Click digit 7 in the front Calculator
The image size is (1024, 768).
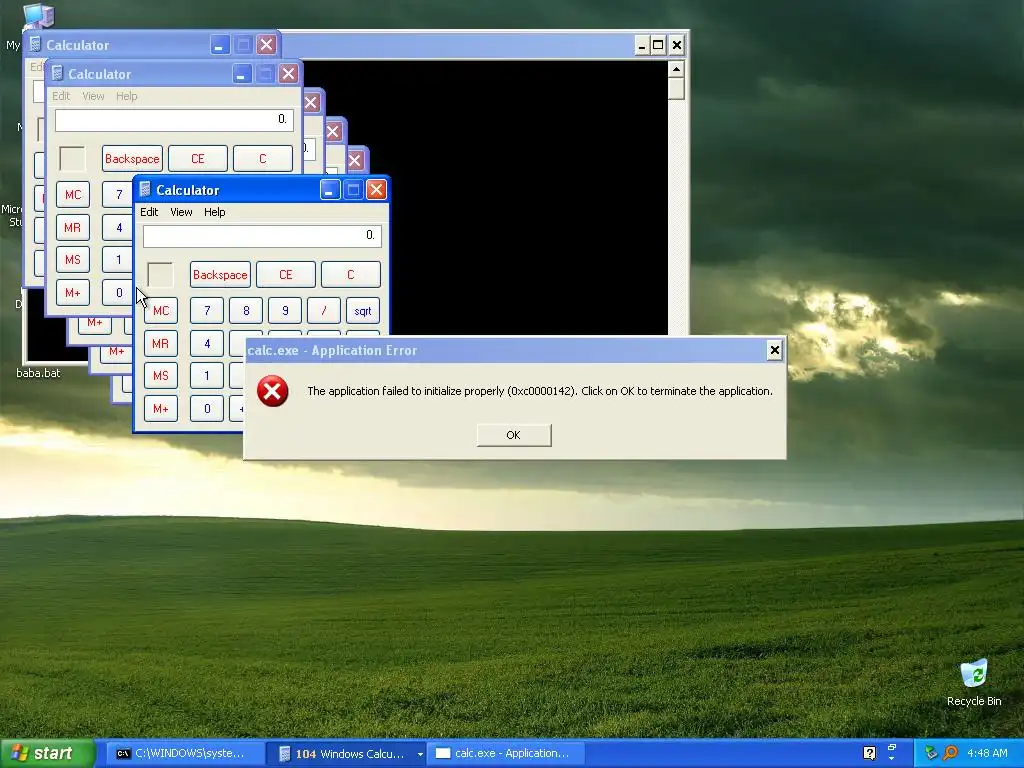pyautogui.click(x=207, y=311)
